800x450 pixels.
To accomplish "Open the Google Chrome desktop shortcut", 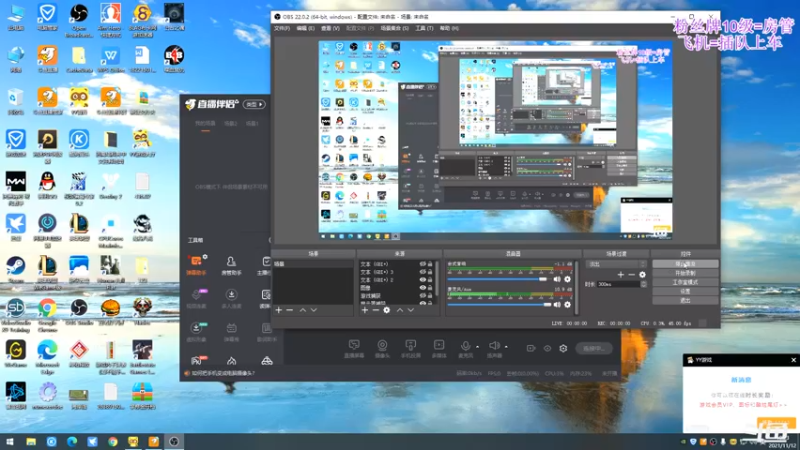I will click(x=47, y=312).
